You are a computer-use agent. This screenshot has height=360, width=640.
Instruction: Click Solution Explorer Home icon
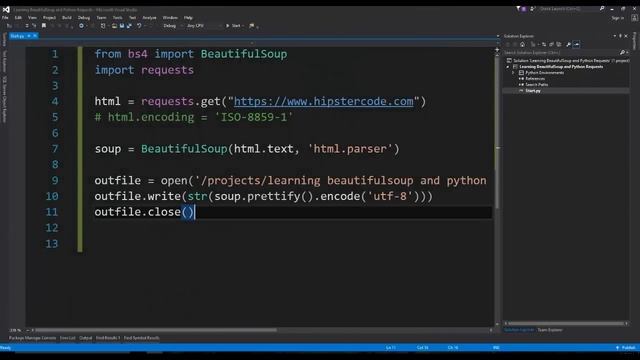tap(522, 44)
